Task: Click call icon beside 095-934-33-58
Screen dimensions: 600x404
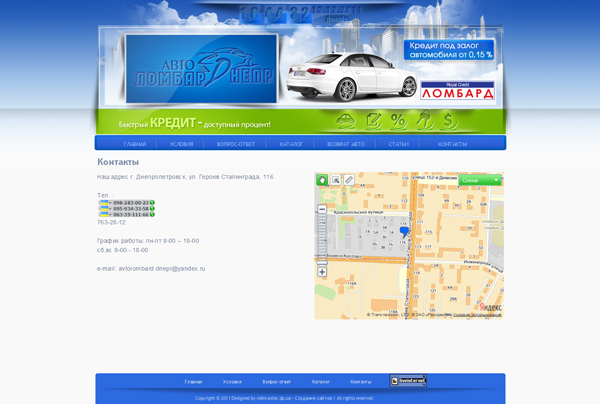Action: pos(152,209)
